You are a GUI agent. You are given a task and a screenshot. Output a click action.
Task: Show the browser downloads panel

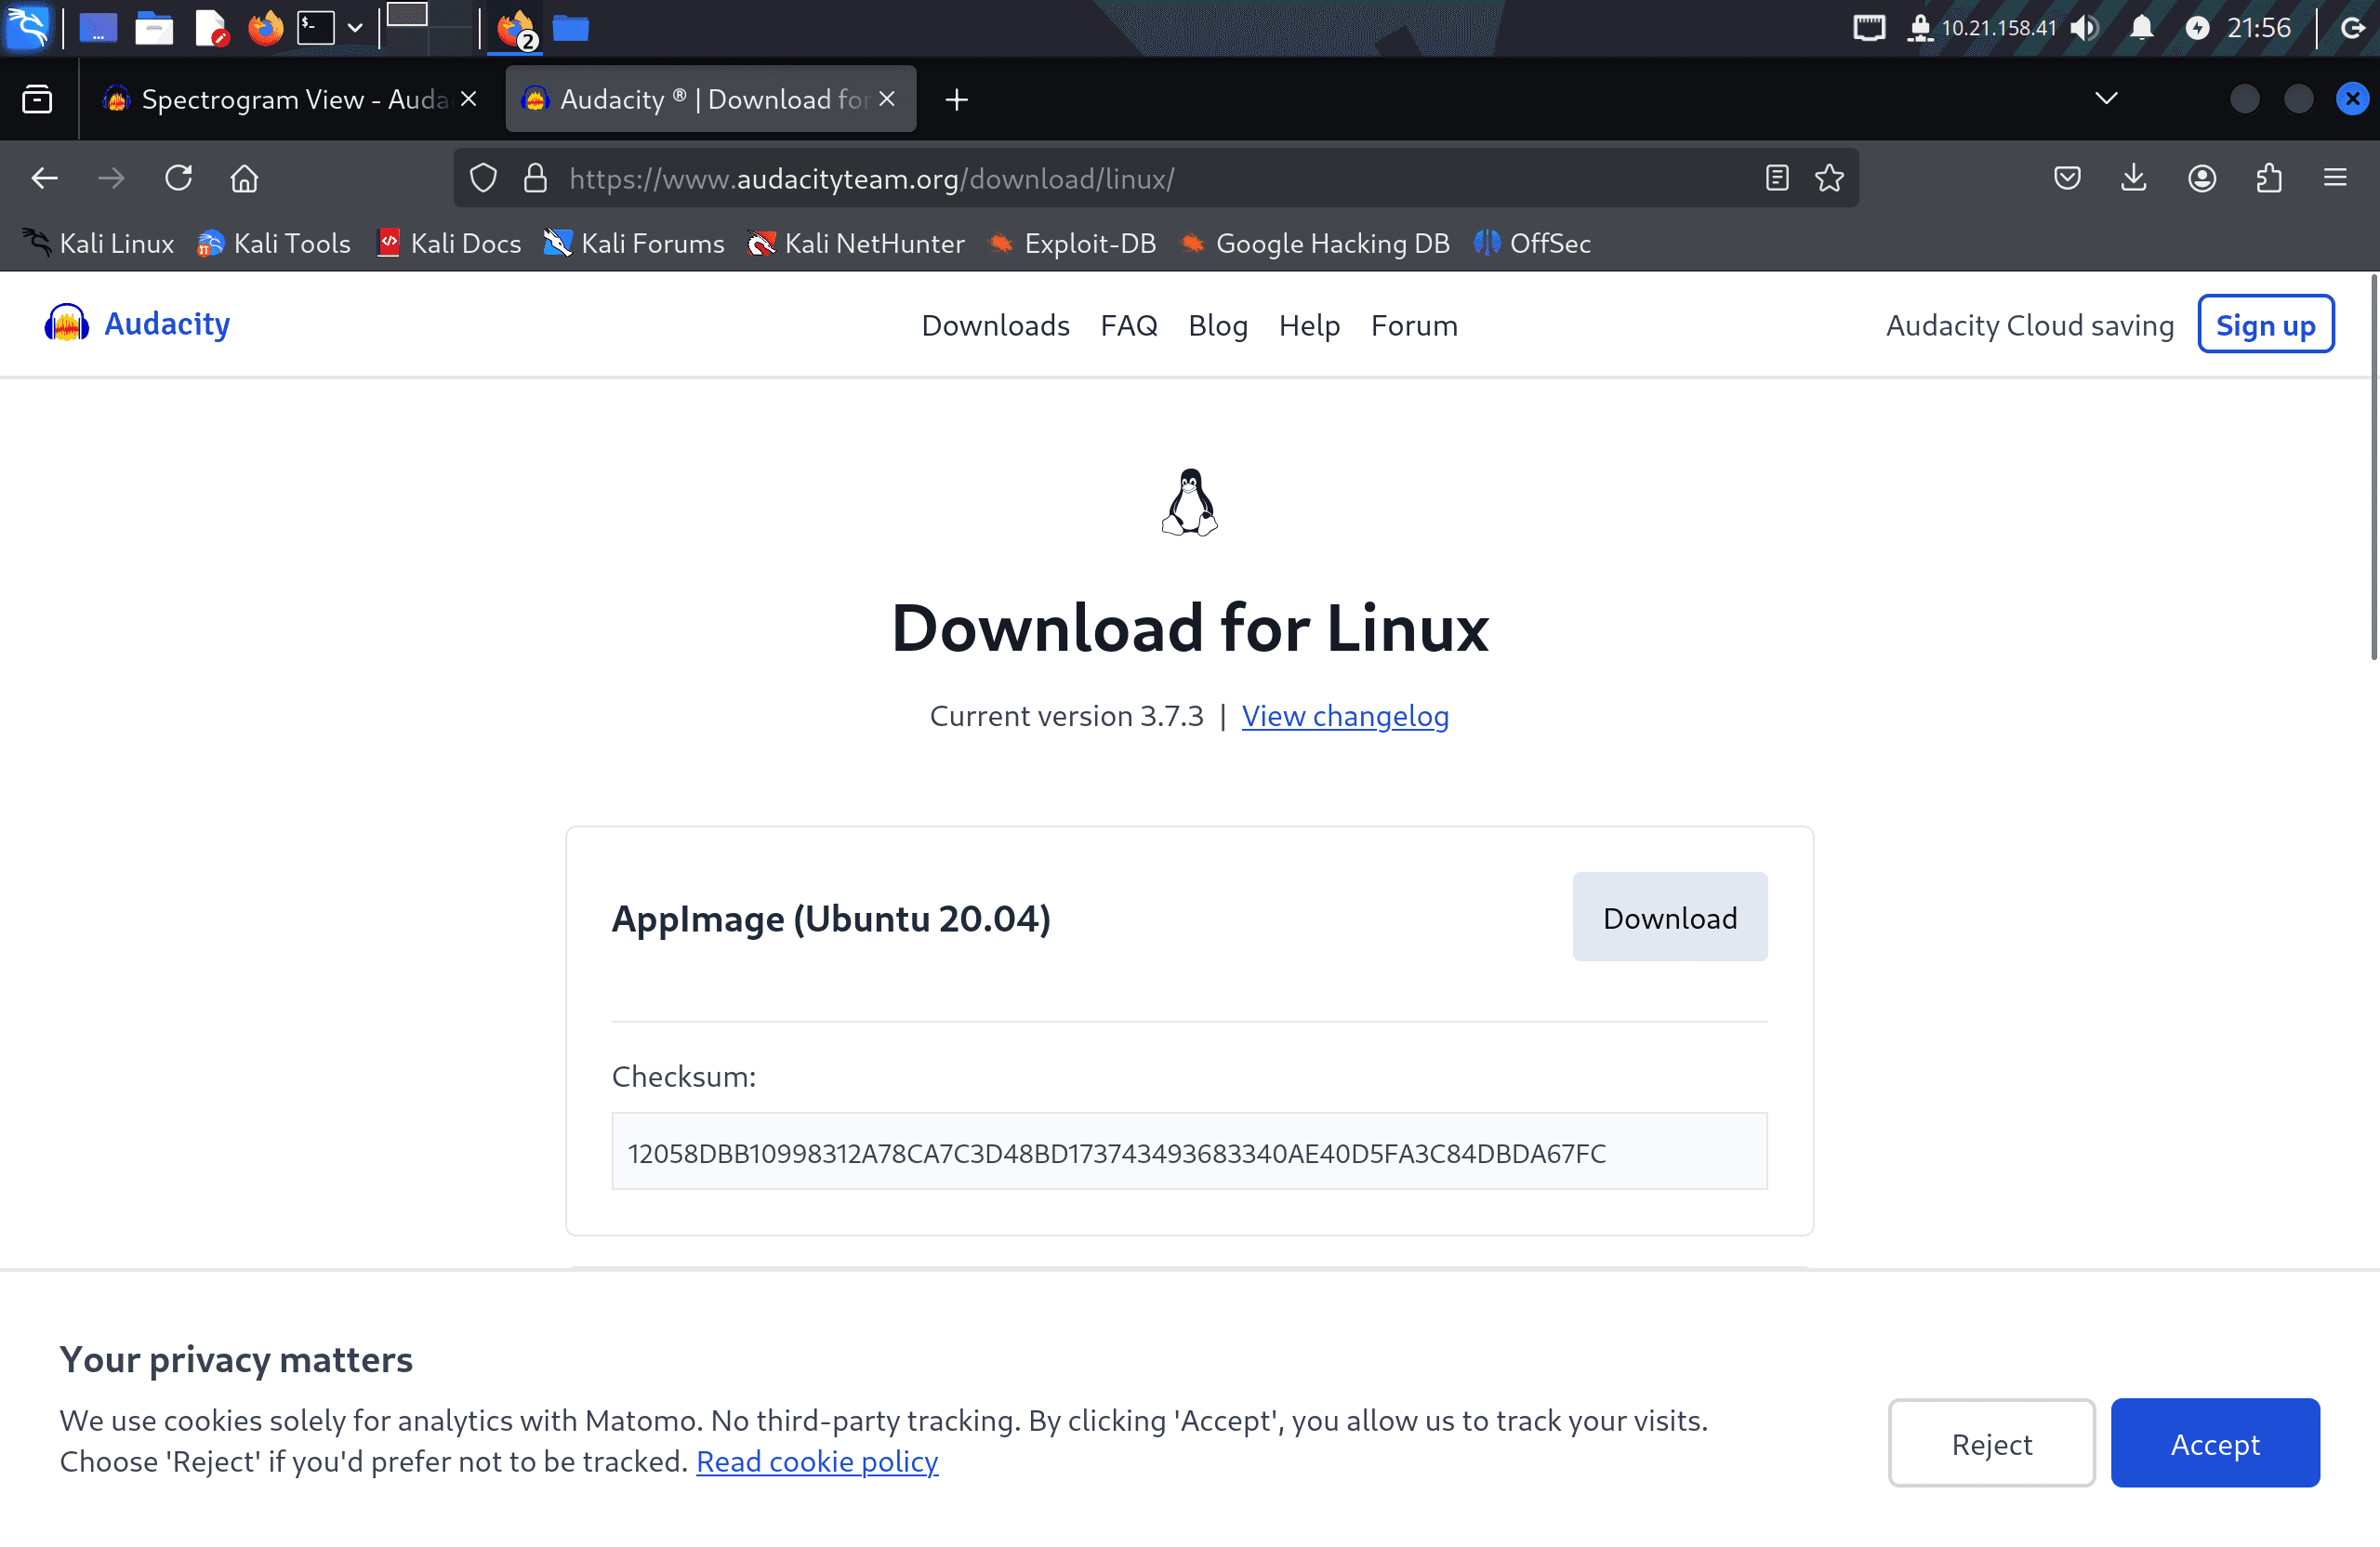tap(2134, 179)
